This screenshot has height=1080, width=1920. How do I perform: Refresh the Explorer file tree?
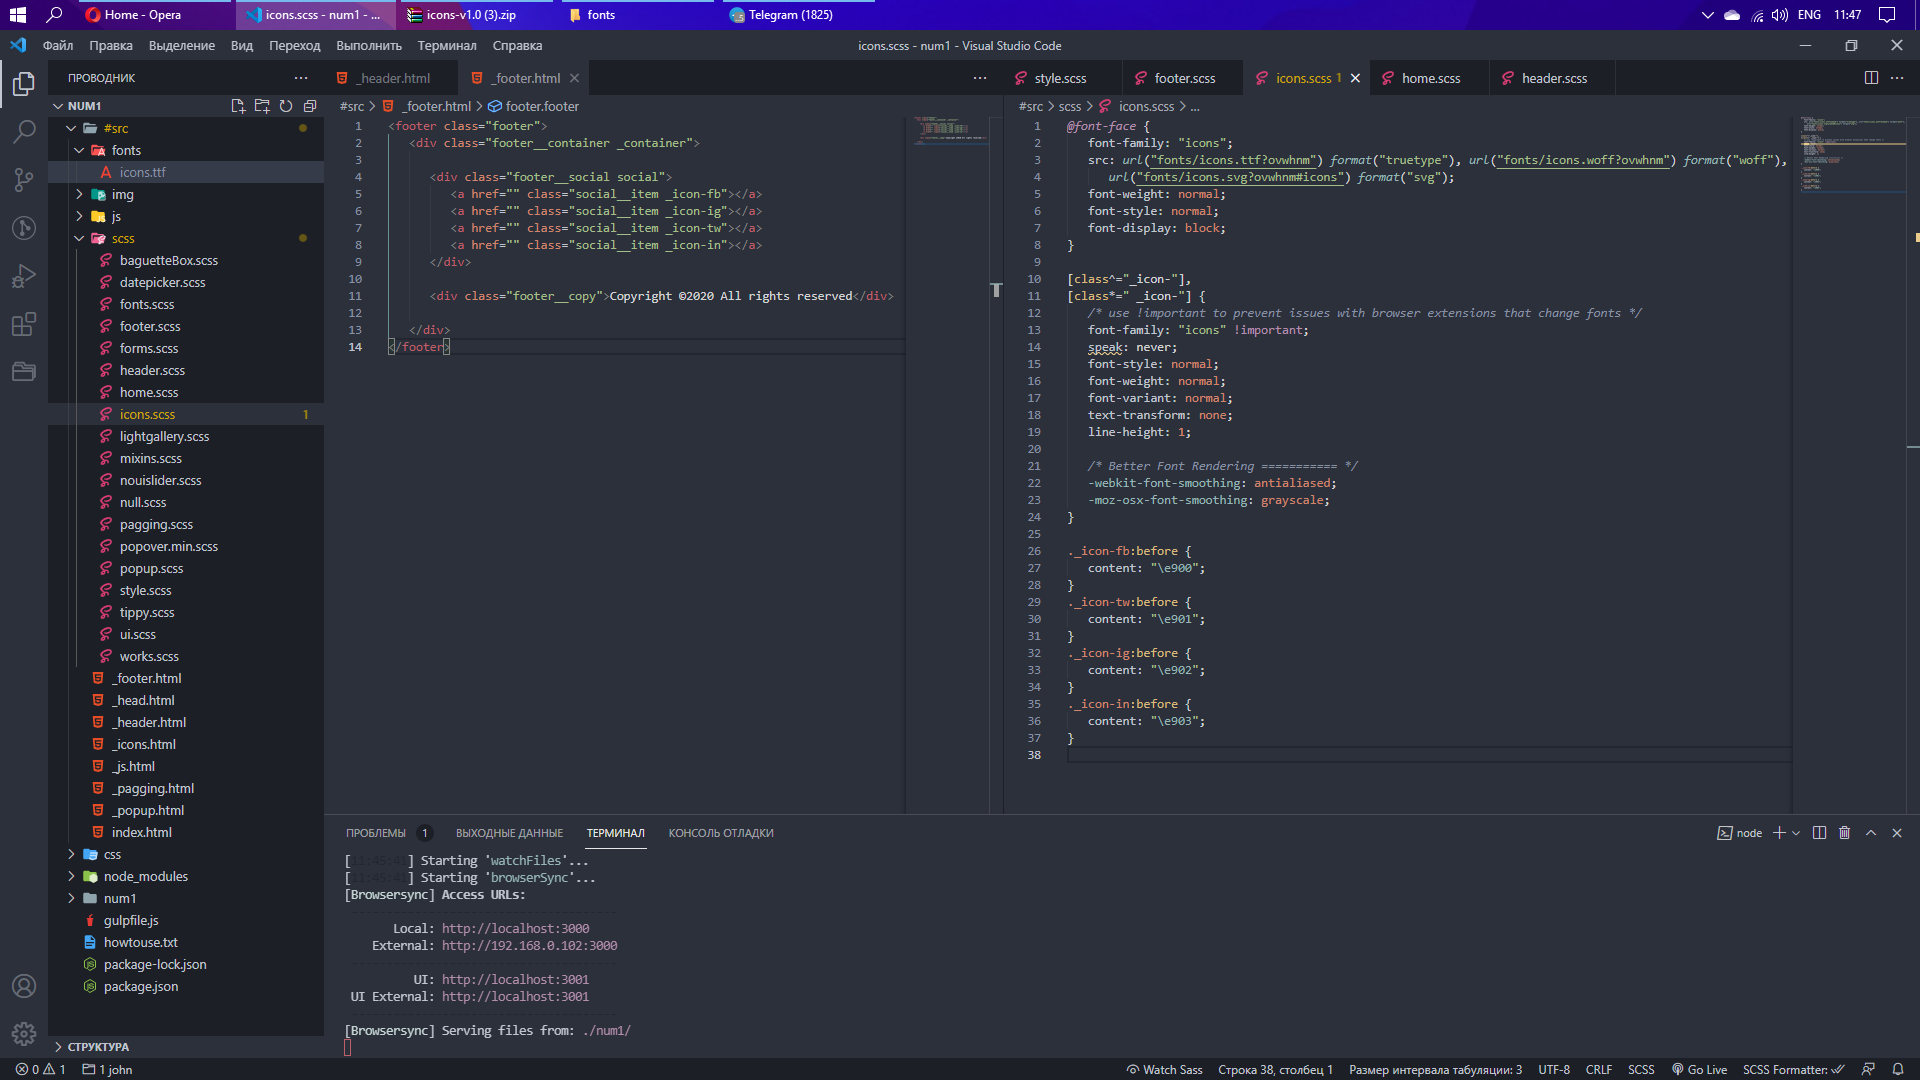[x=286, y=106]
